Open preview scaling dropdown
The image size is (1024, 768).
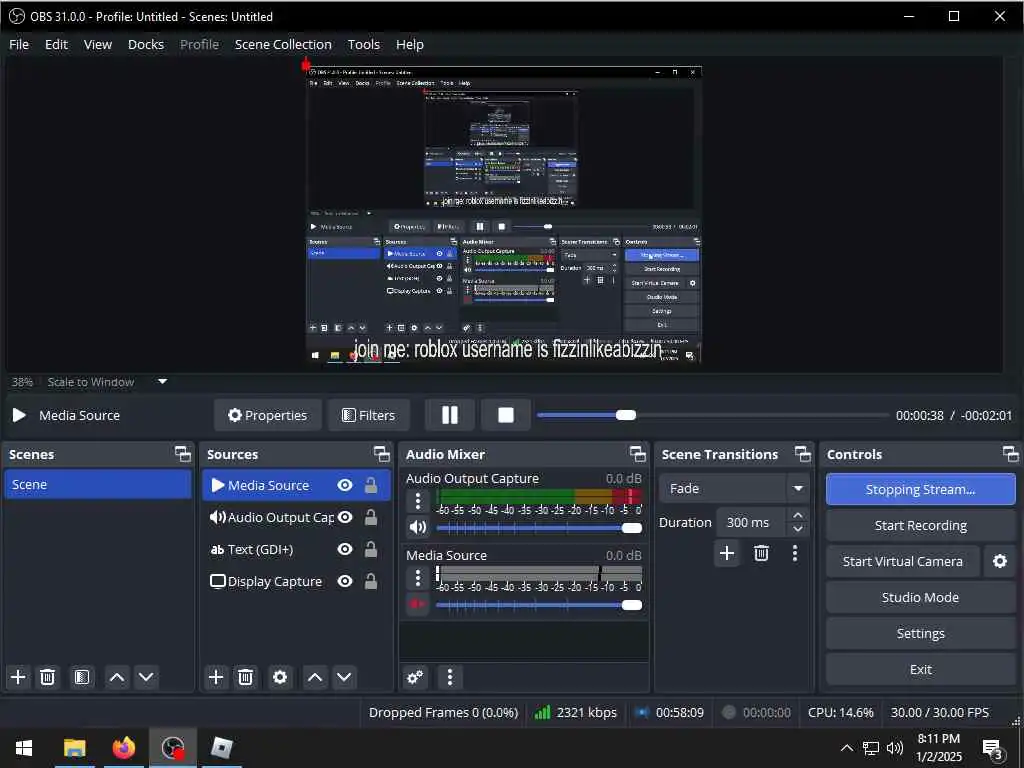pos(163,382)
